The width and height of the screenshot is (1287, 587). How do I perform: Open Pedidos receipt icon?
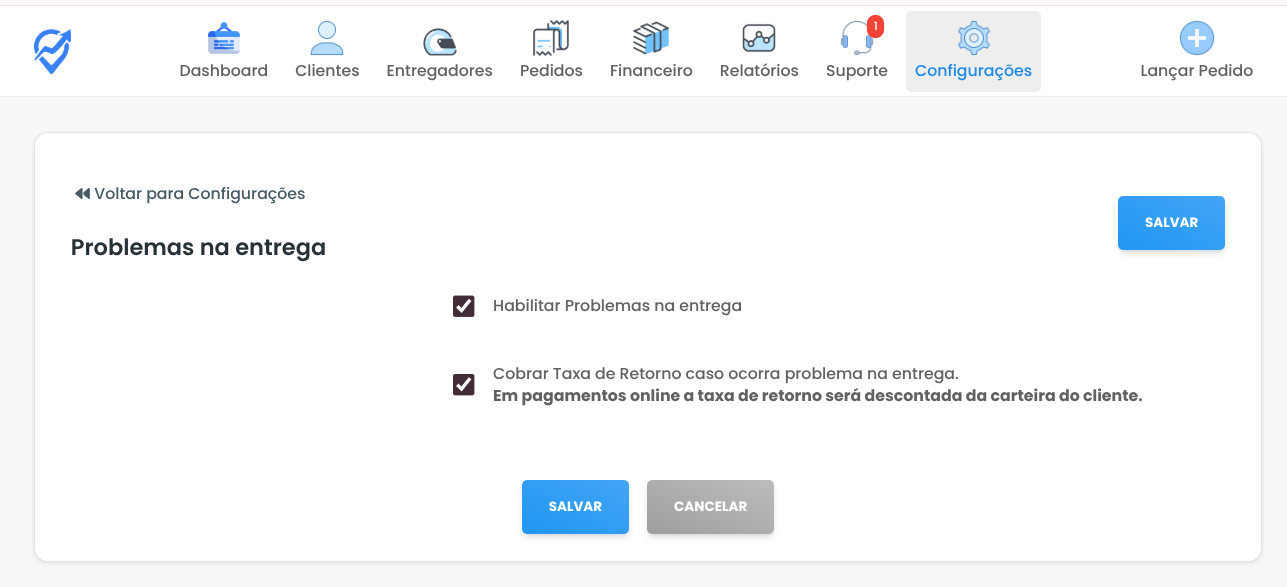click(x=551, y=40)
